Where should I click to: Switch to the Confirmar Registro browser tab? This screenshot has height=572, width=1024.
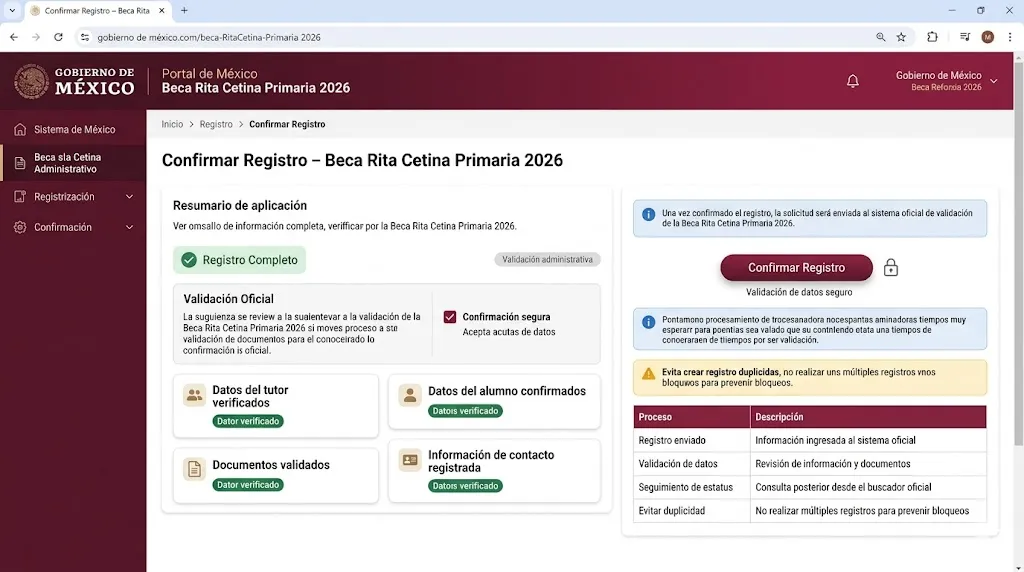pyautogui.click(x=98, y=11)
